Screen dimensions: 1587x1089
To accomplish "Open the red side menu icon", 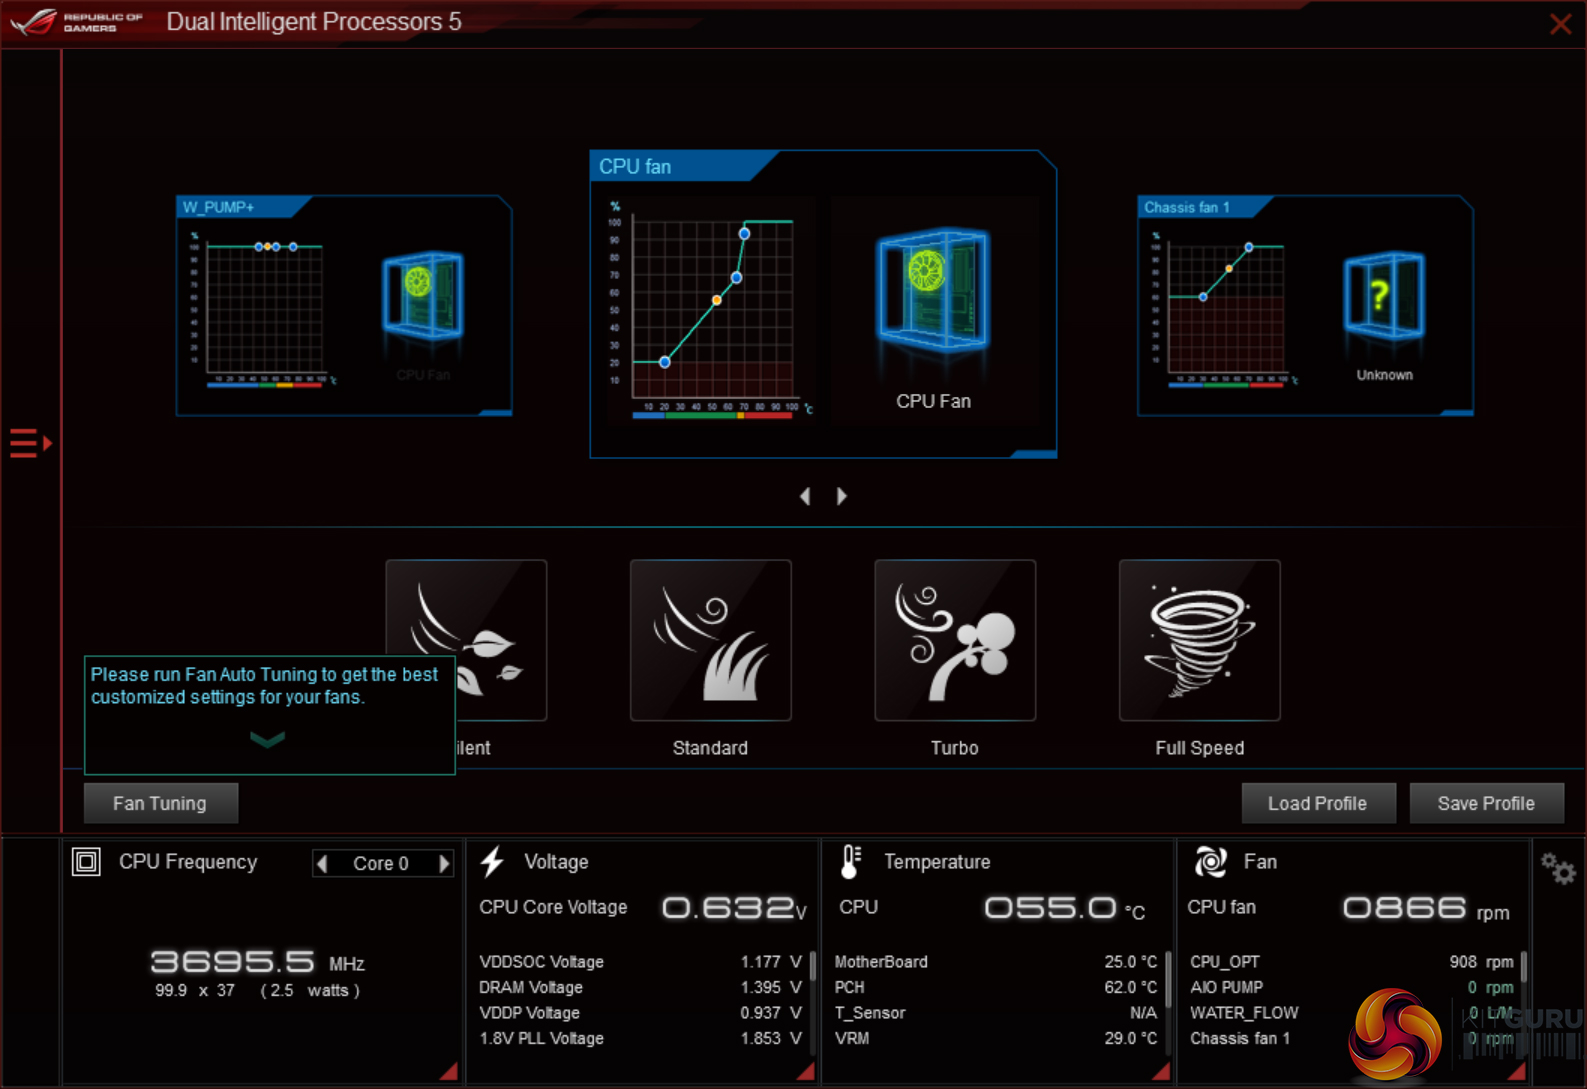I will tap(30, 443).
